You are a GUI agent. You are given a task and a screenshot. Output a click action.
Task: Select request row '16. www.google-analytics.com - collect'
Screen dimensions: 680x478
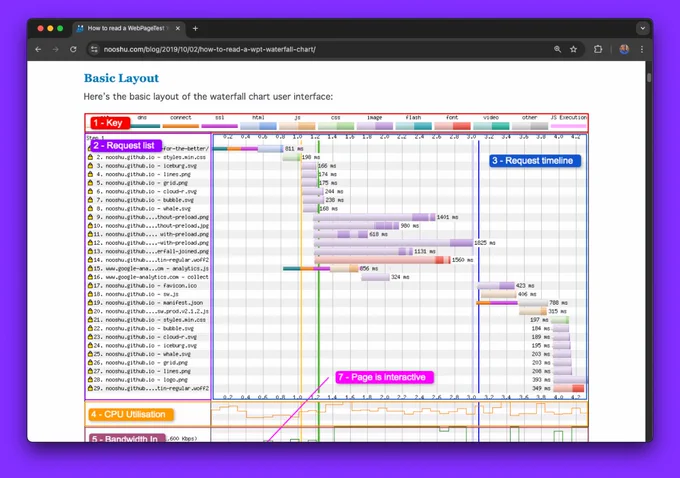pos(148,277)
